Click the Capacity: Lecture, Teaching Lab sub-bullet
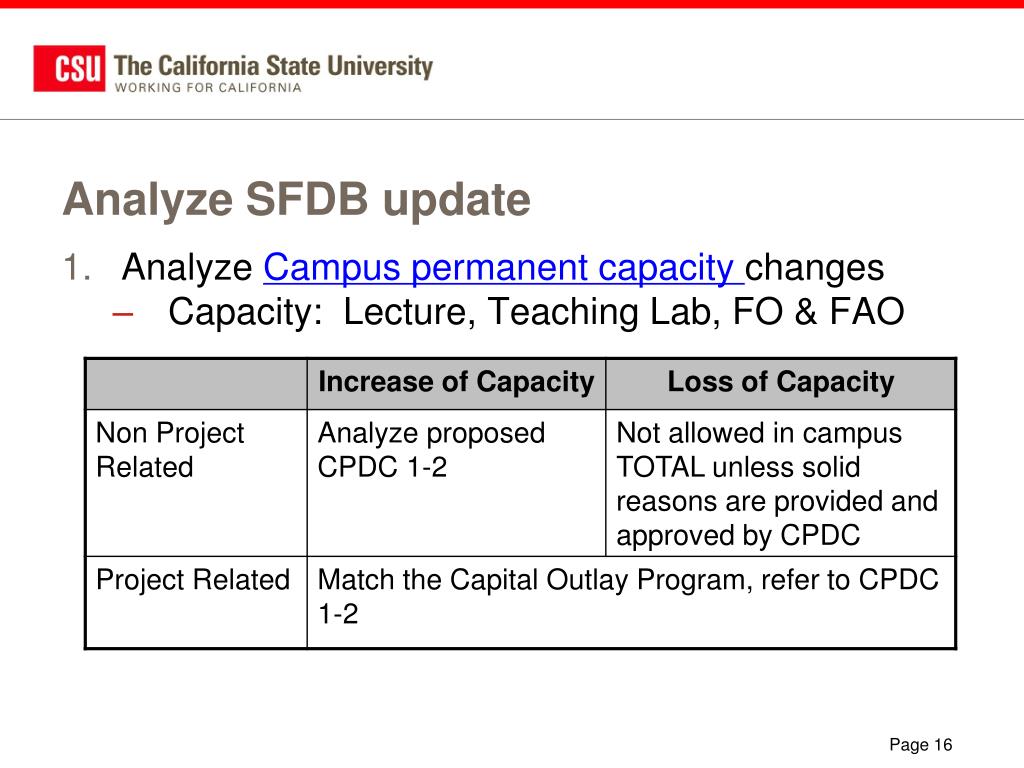The image size is (1024, 768). pos(536,312)
